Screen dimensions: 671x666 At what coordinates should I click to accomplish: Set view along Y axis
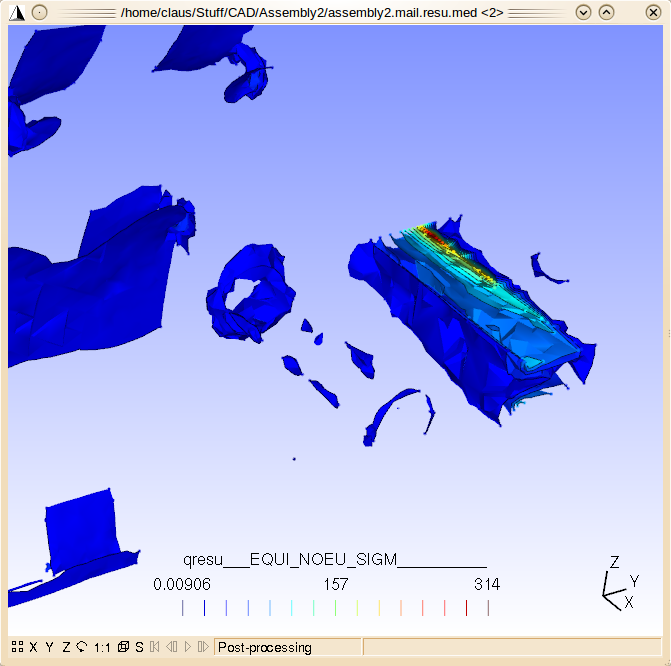[x=50, y=647]
